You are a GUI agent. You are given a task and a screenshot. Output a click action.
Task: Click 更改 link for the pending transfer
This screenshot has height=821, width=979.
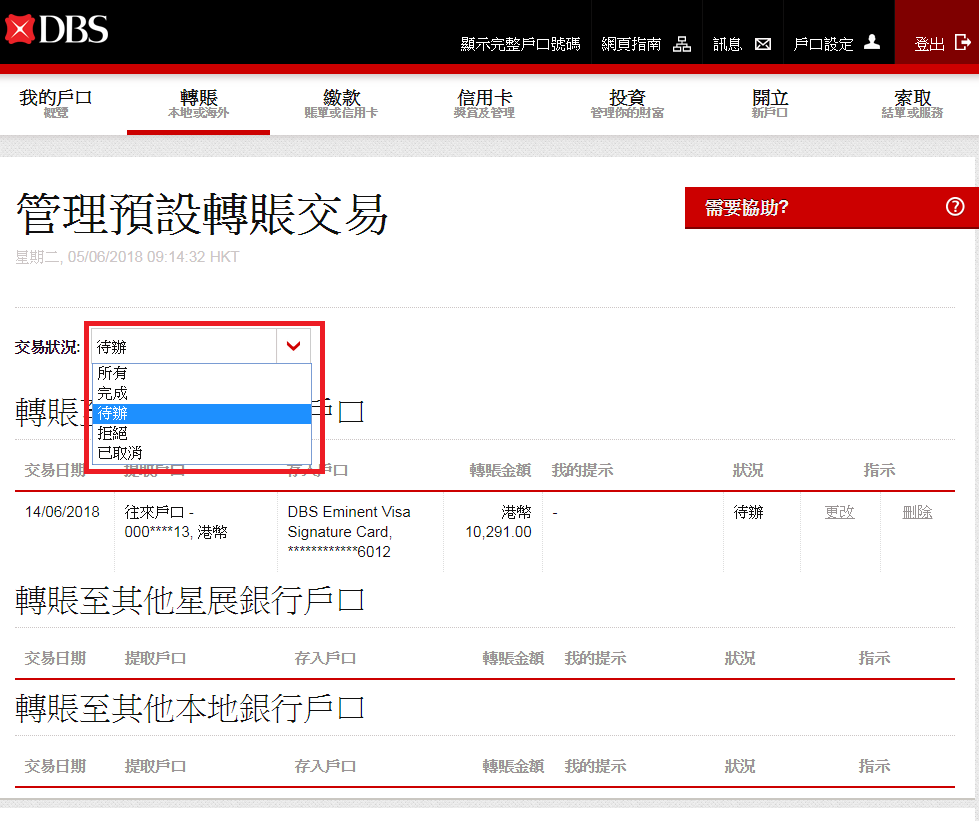[x=839, y=512]
